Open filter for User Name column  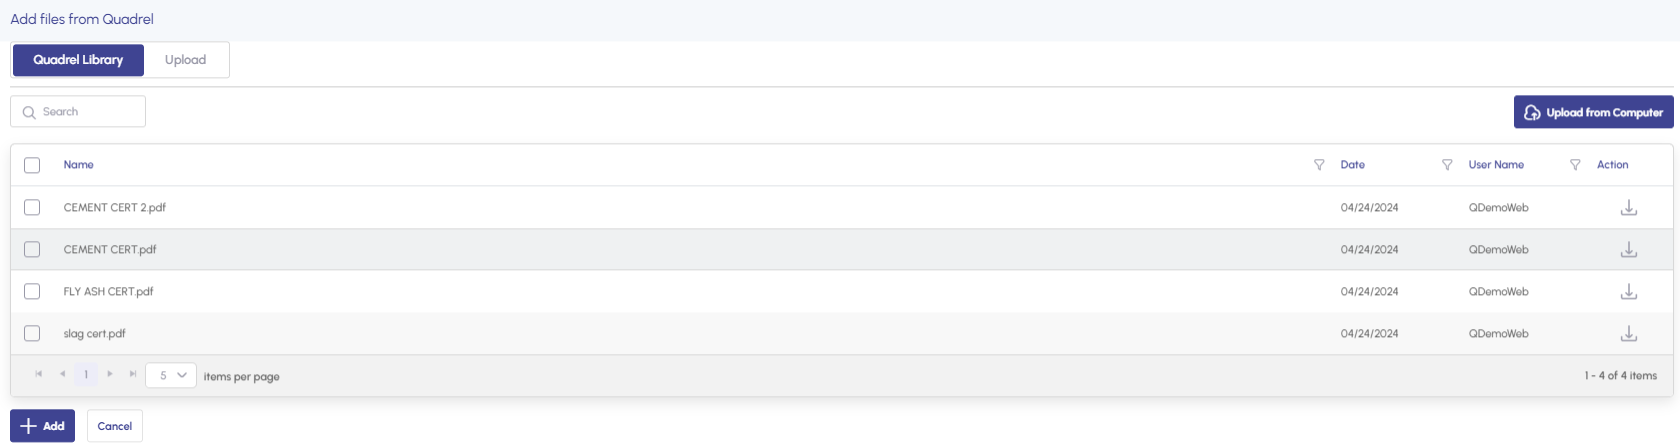click(x=1575, y=165)
